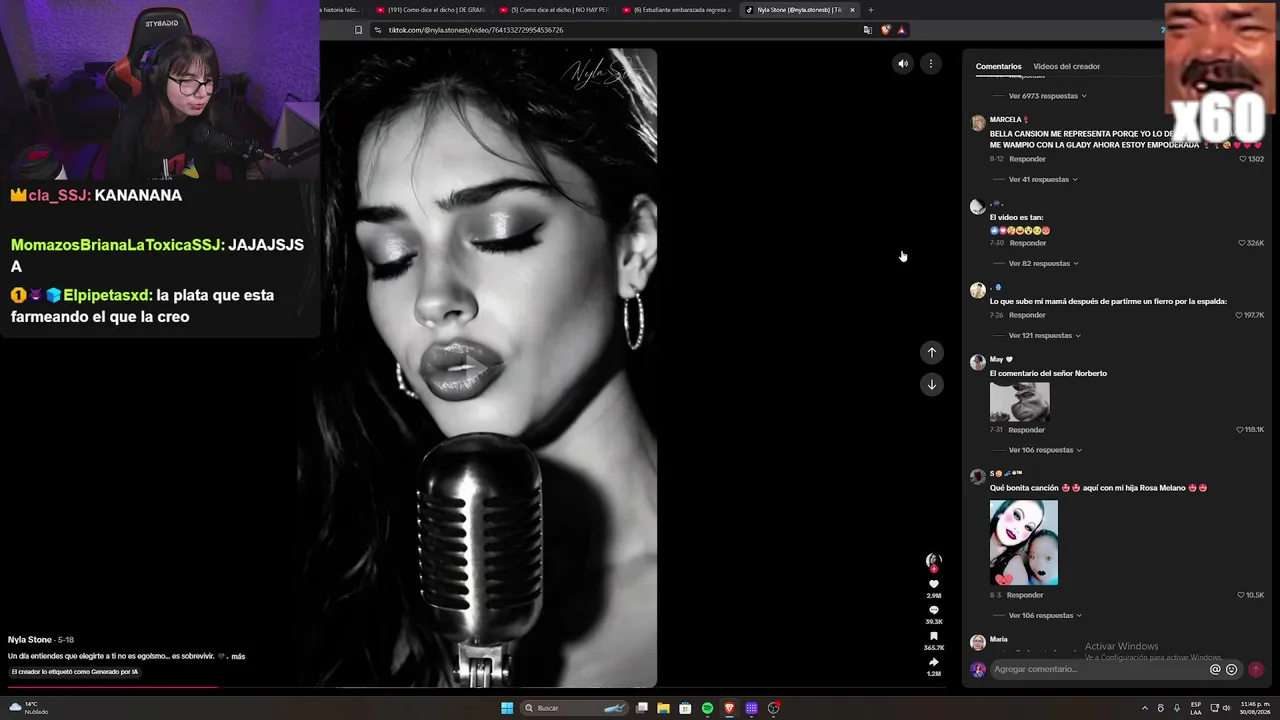Reply to MARCELA's comment via Responder
Viewport: 1280px width, 720px height.
(x=1027, y=159)
